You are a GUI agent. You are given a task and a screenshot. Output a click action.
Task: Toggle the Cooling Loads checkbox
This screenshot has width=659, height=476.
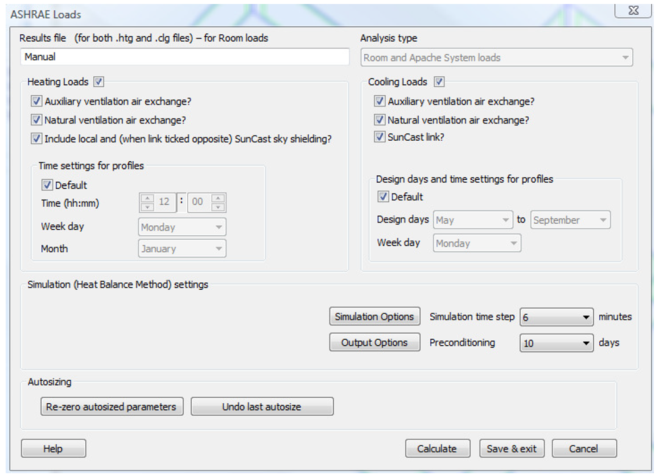pos(439,82)
